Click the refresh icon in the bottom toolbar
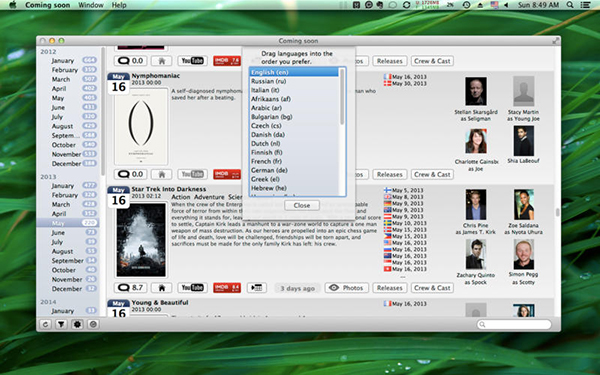This screenshot has height=375, width=600. click(x=46, y=324)
